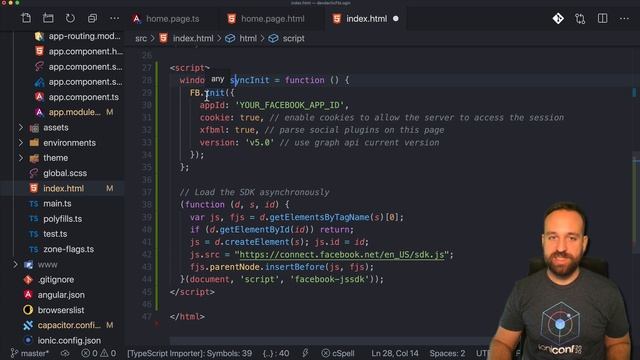Open .gitignore file
640x360 pixels.
click(56, 280)
